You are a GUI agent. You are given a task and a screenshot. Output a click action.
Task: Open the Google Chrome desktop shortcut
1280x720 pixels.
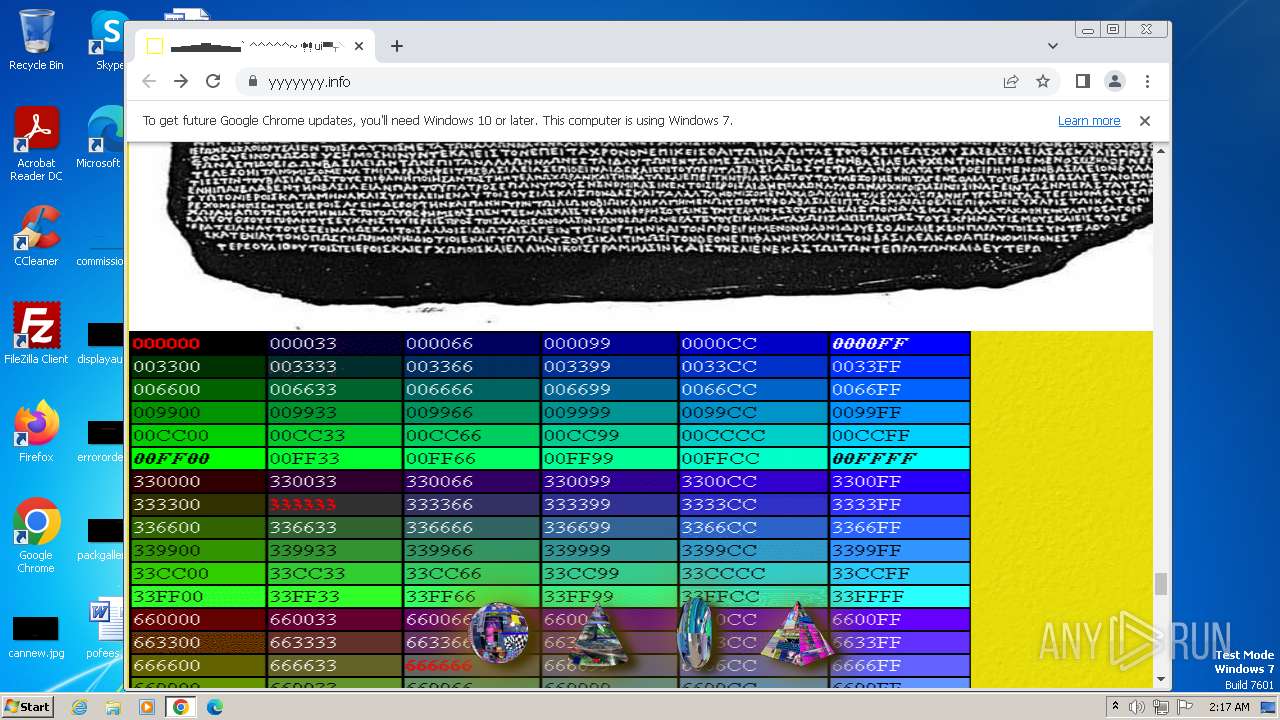click(36, 536)
